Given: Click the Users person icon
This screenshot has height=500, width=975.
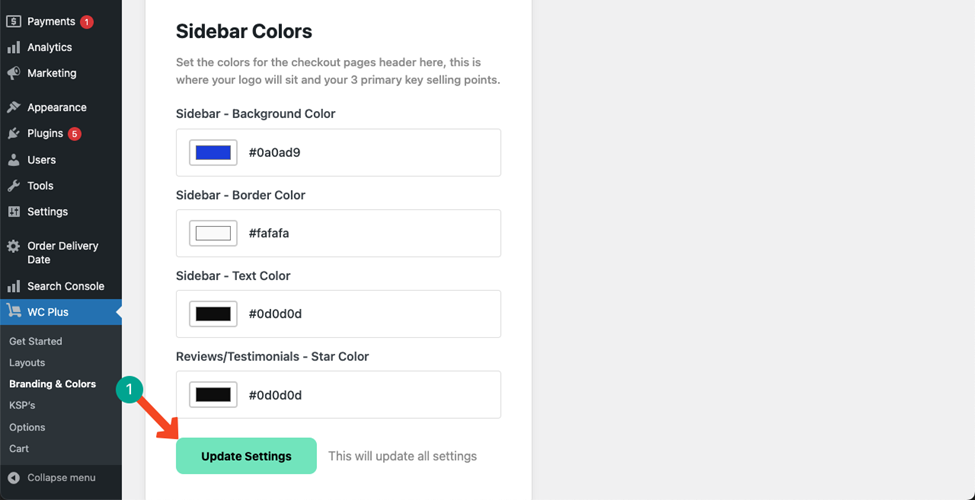Looking at the screenshot, I should tap(14, 160).
